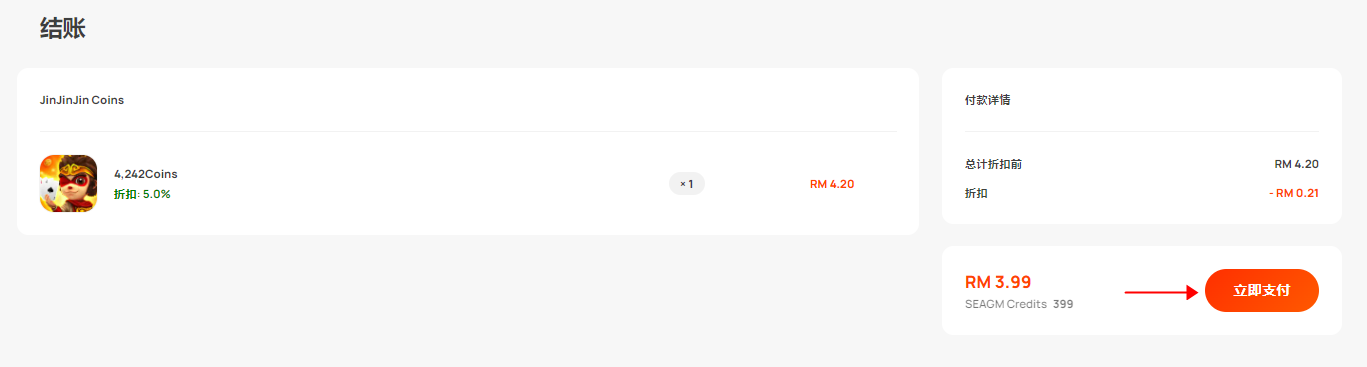Screen dimensions: 1367x367
Task: Click the 结账 checkout heading
Action: (x=63, y=28)
